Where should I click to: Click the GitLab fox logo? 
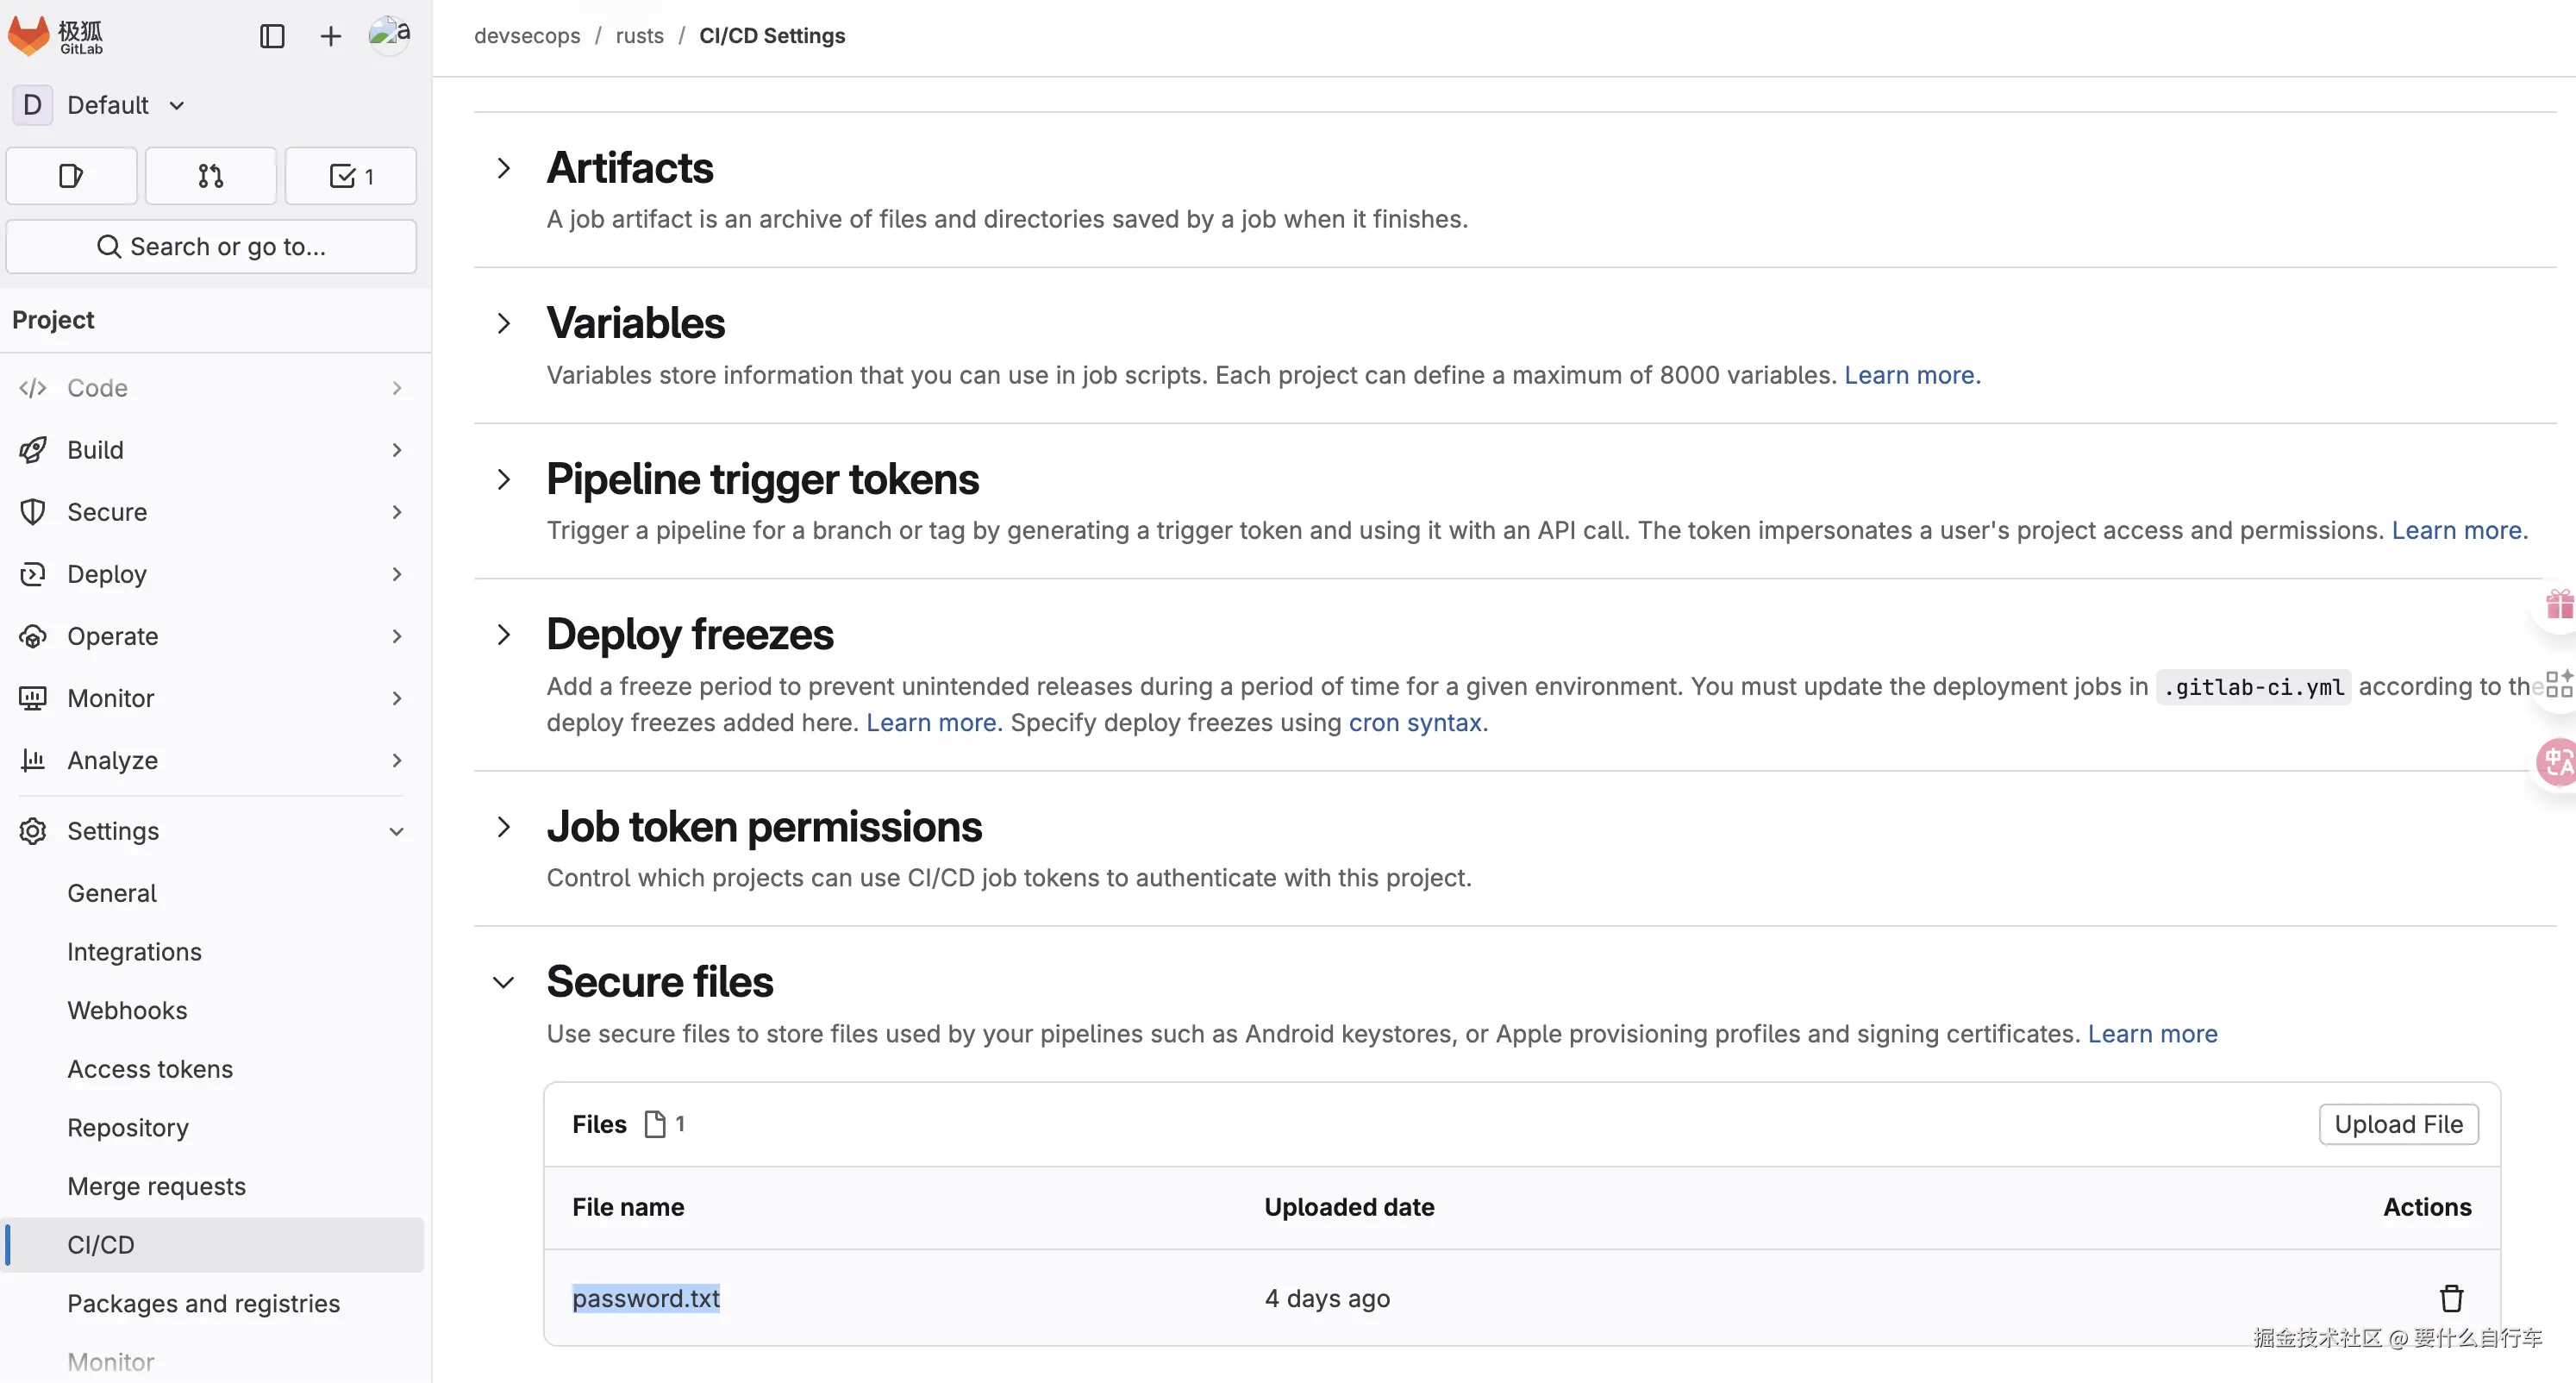tap(28, 36)
